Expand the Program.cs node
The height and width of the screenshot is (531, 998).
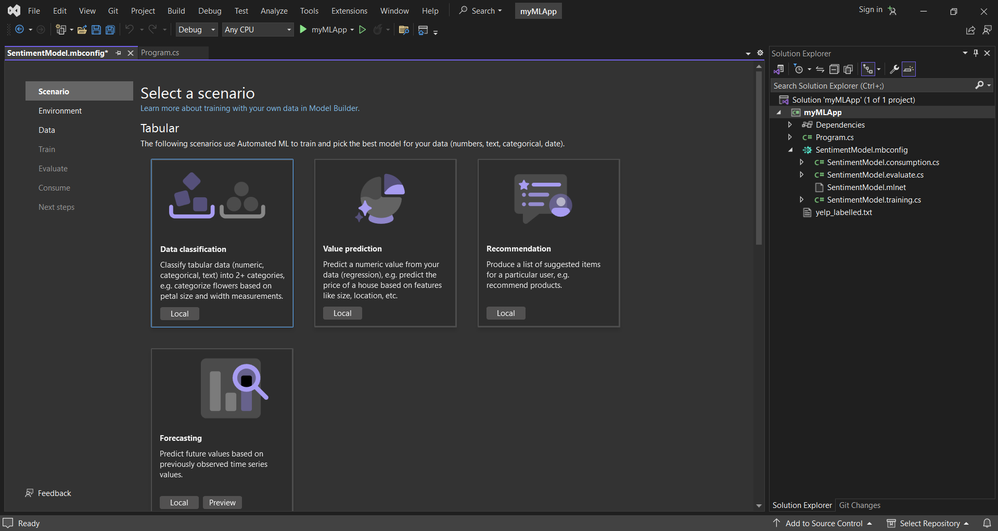[x=790, y=138]
